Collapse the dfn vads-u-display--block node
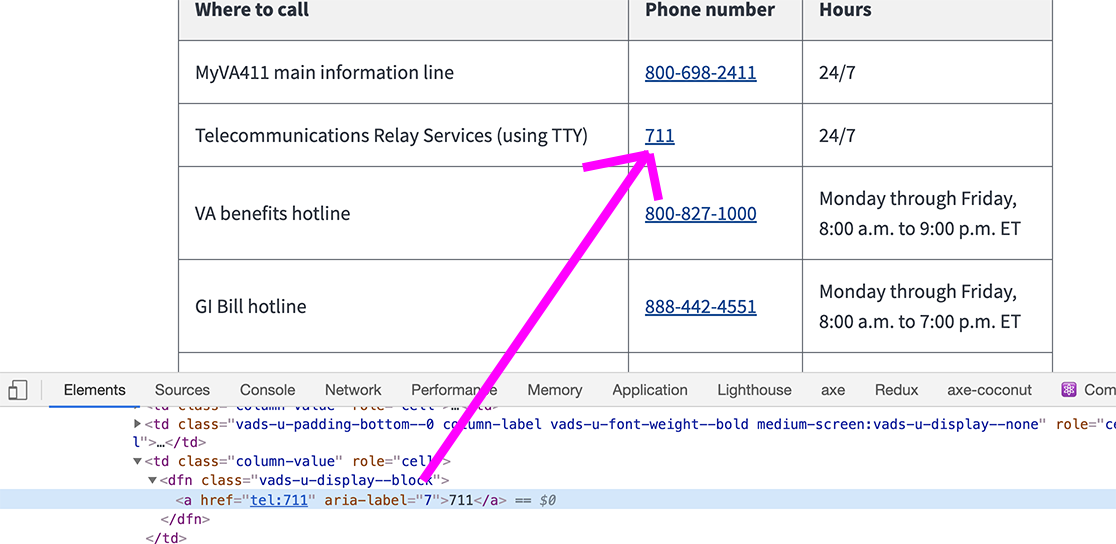Screen dimensions: 1116x544 [x=152, y=481]
